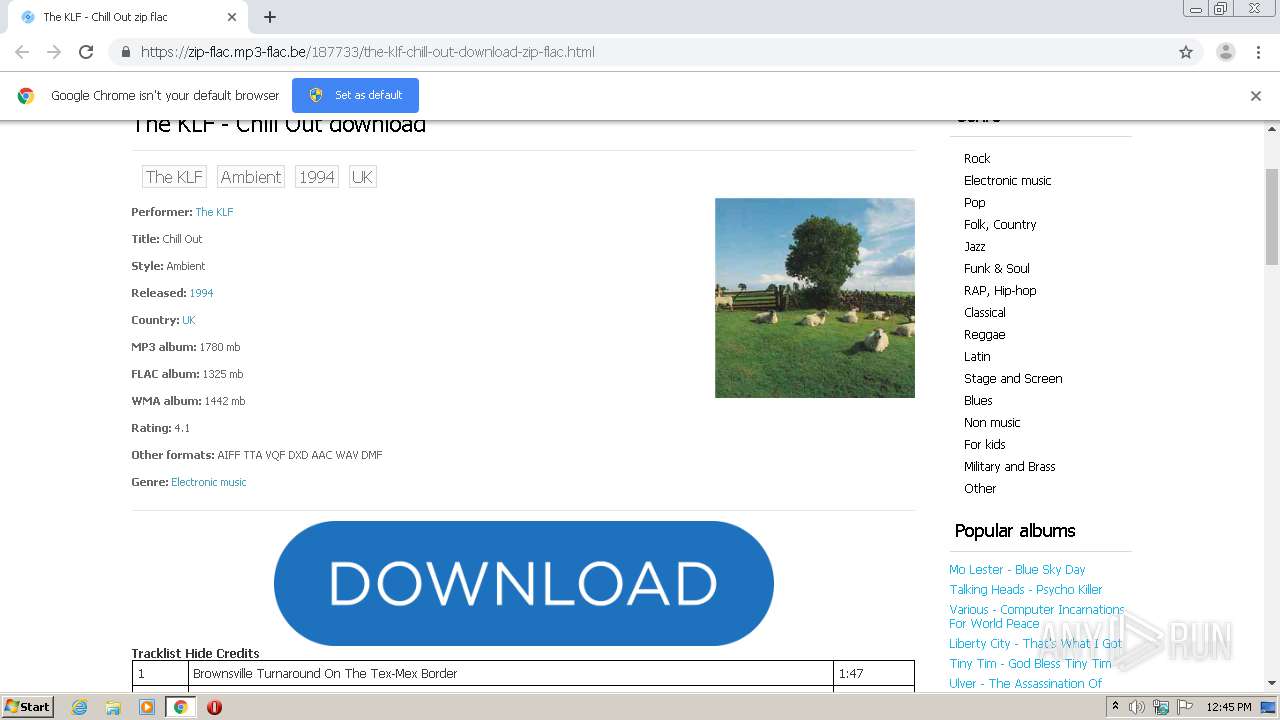Click scrollbar down arrow
1280x720 pixels.
click(1272, 683)
